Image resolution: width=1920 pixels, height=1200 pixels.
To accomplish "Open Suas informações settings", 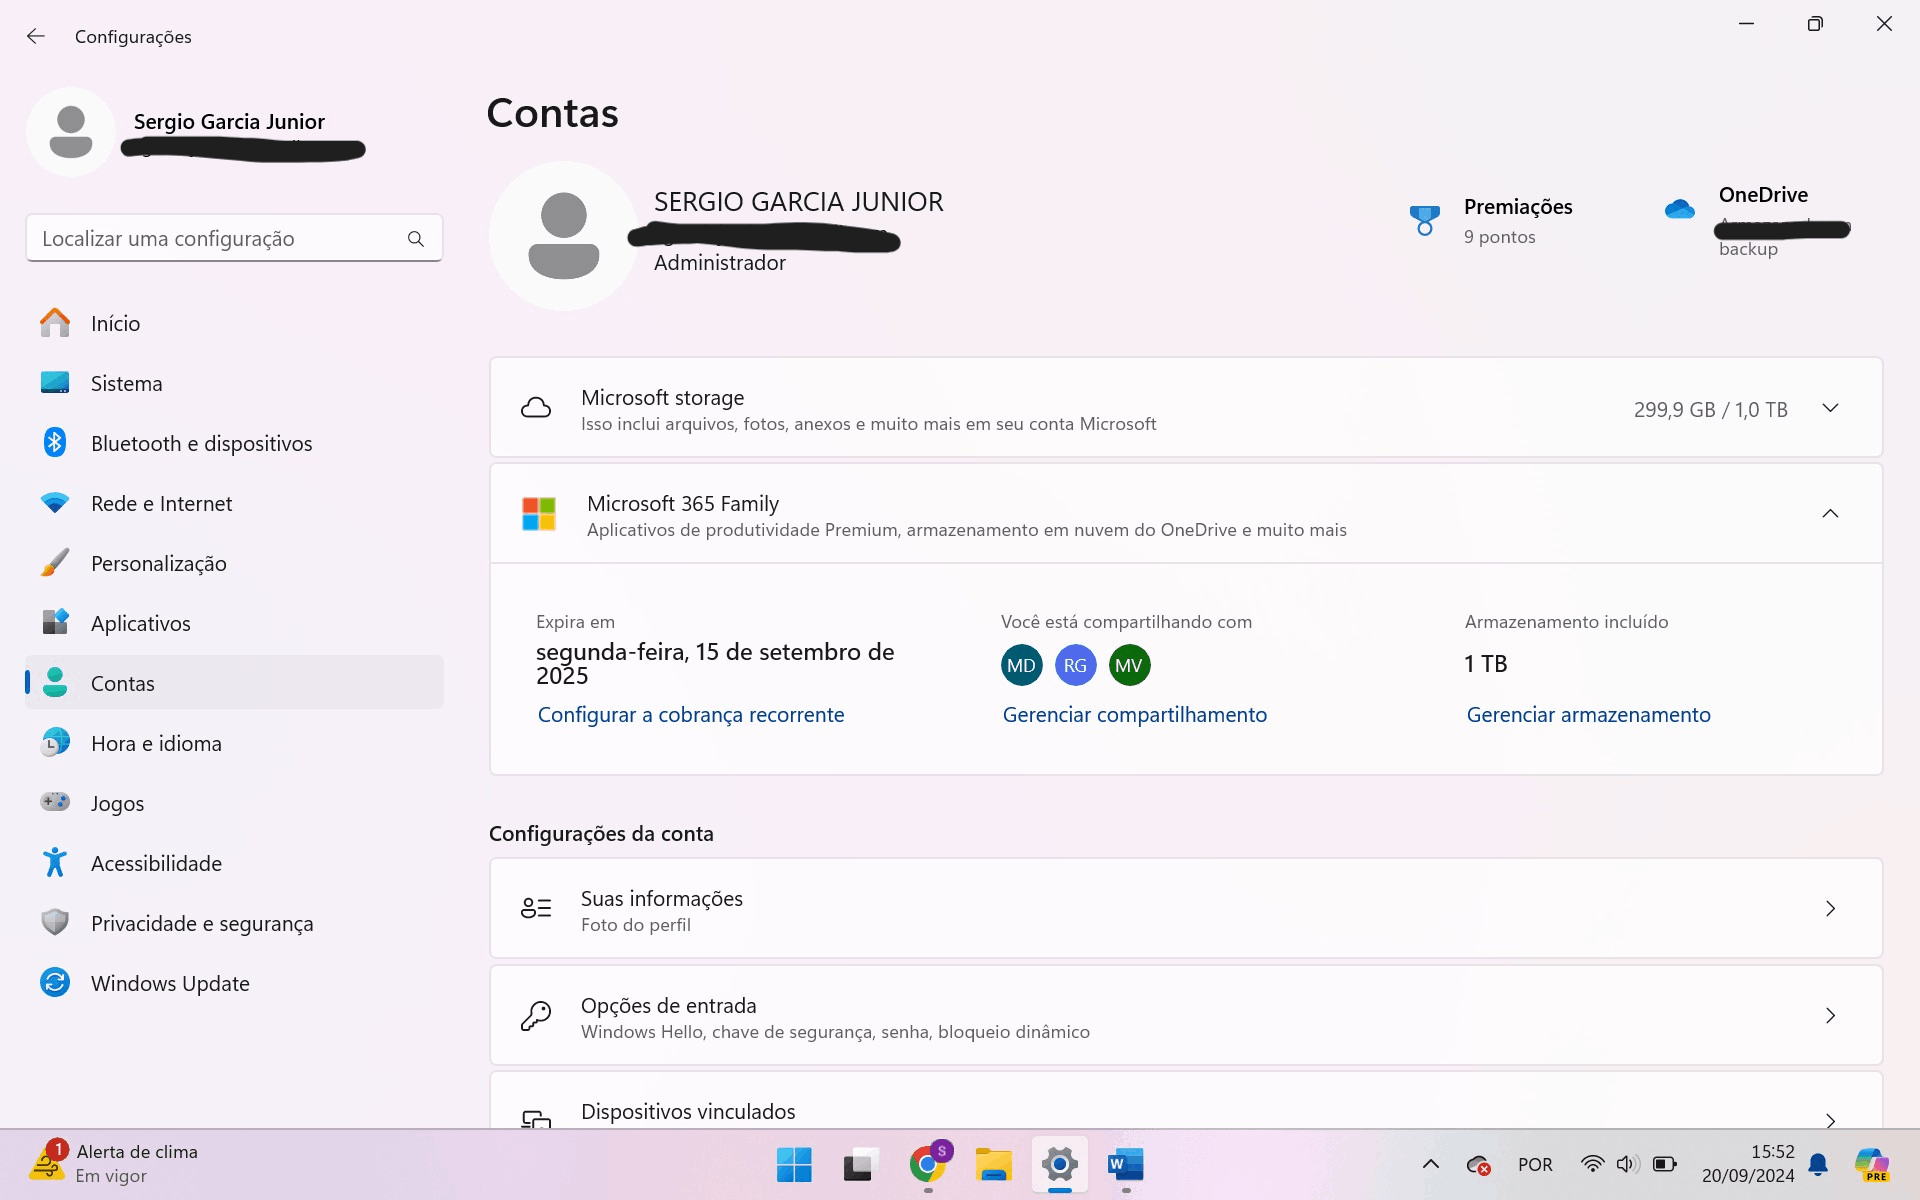I will [1186, 909].
